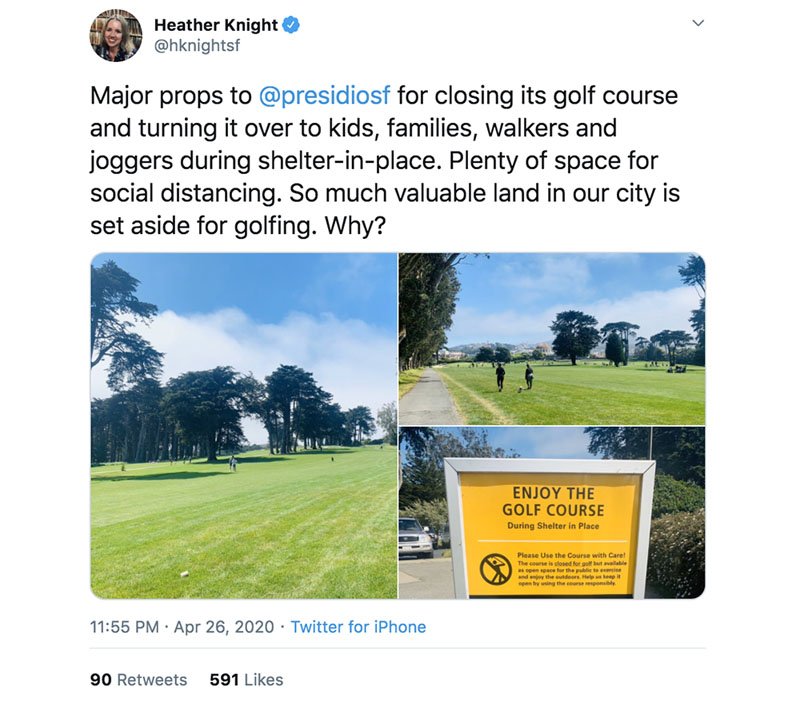The height and width of the screenshot is (714, 800).
Task: Click the no-golf prohibition symbol on sign
Action: pyautogui.click(x=495, y=569)
